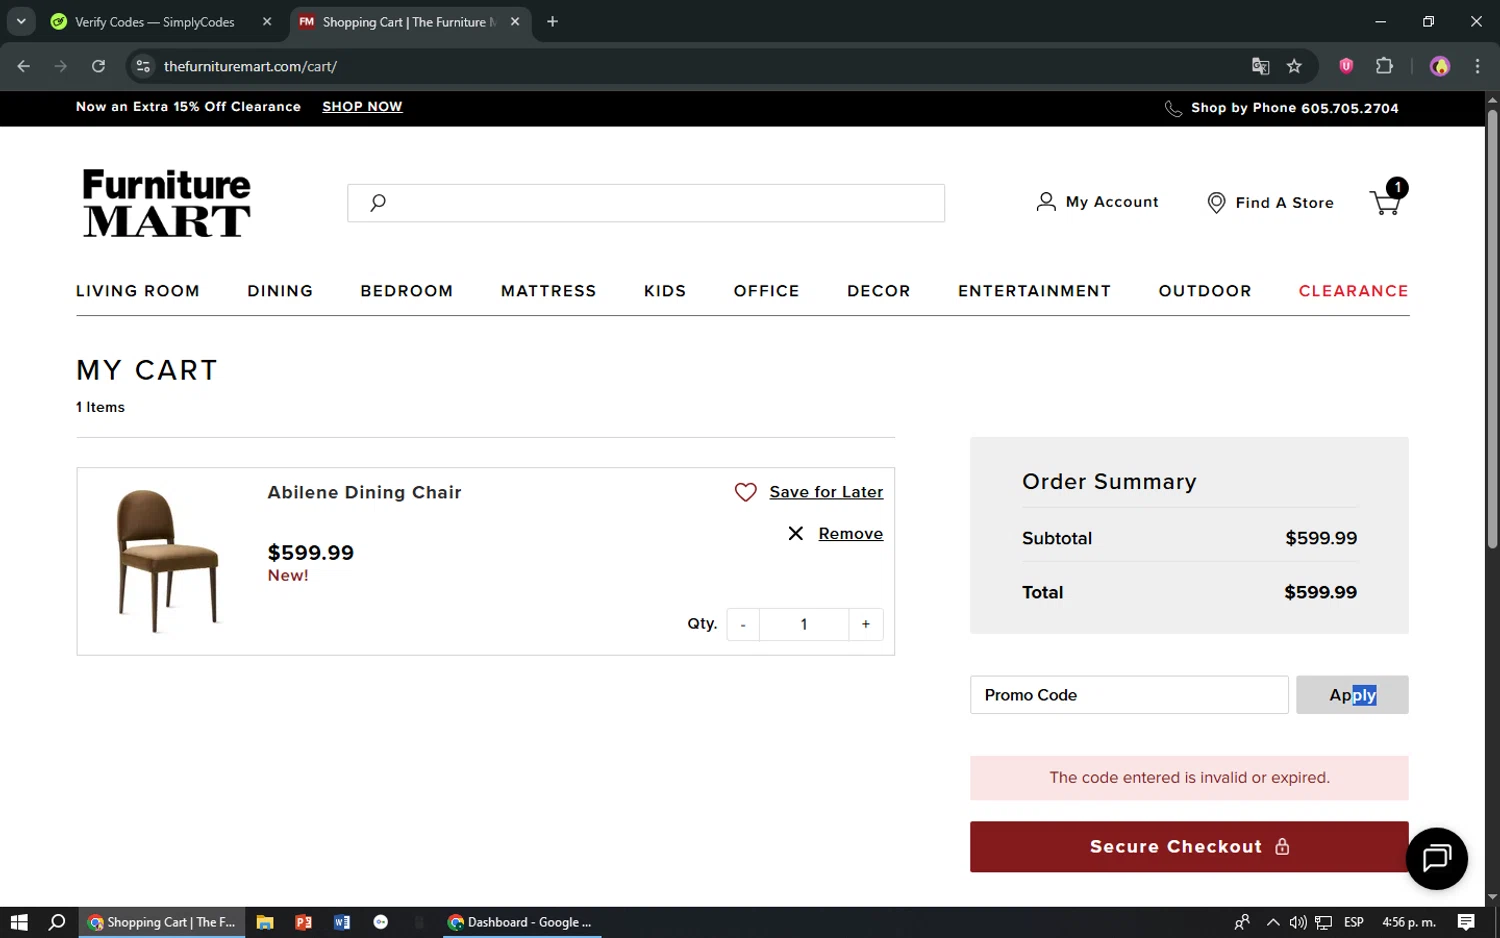Open the ENTERTAINMENT menu
Viewport: 1500px width, 938px height.
[1034, 291]
